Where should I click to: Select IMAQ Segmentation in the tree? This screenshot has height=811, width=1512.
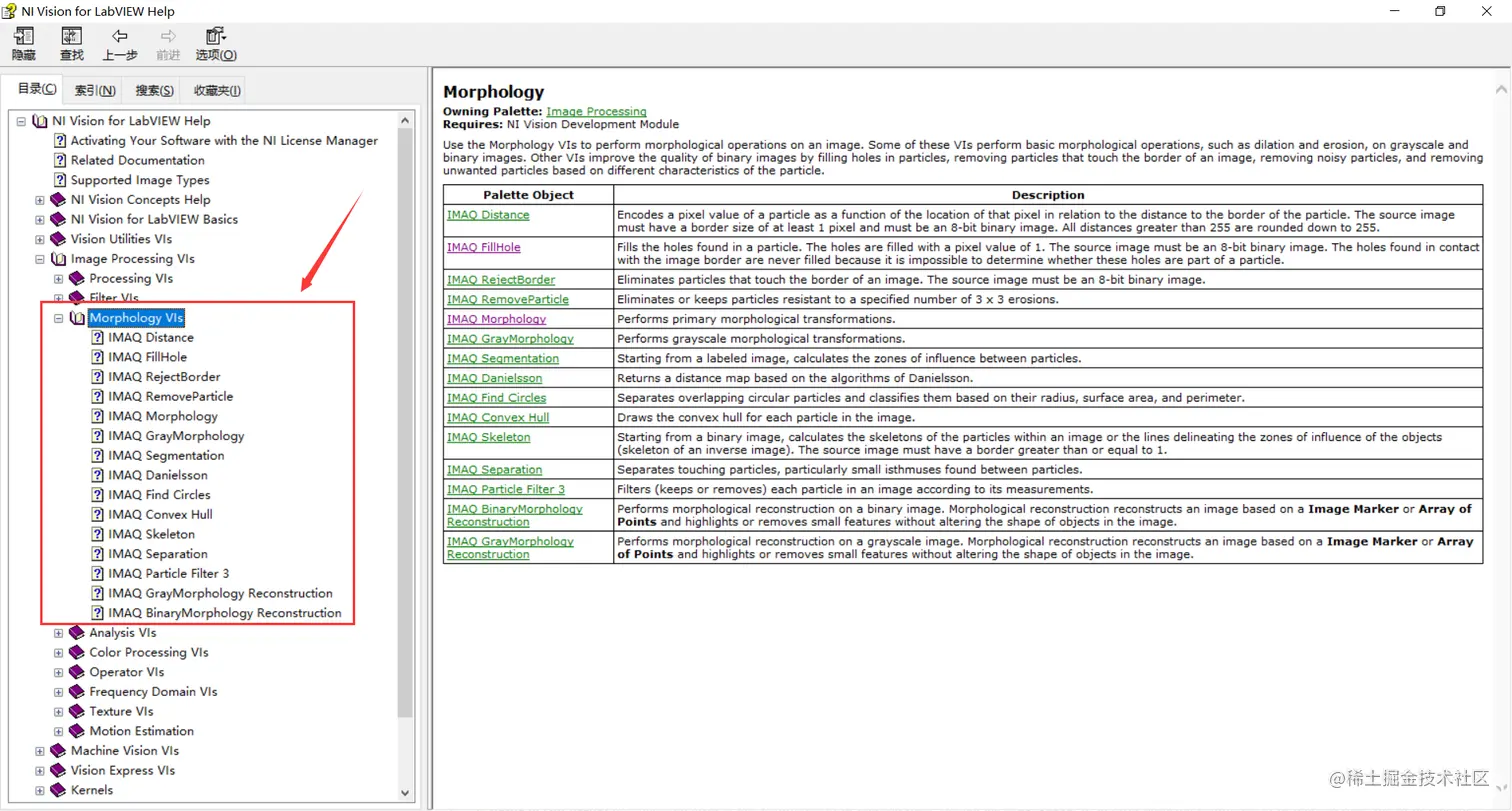pyautogui.click(x=166, y=455)
